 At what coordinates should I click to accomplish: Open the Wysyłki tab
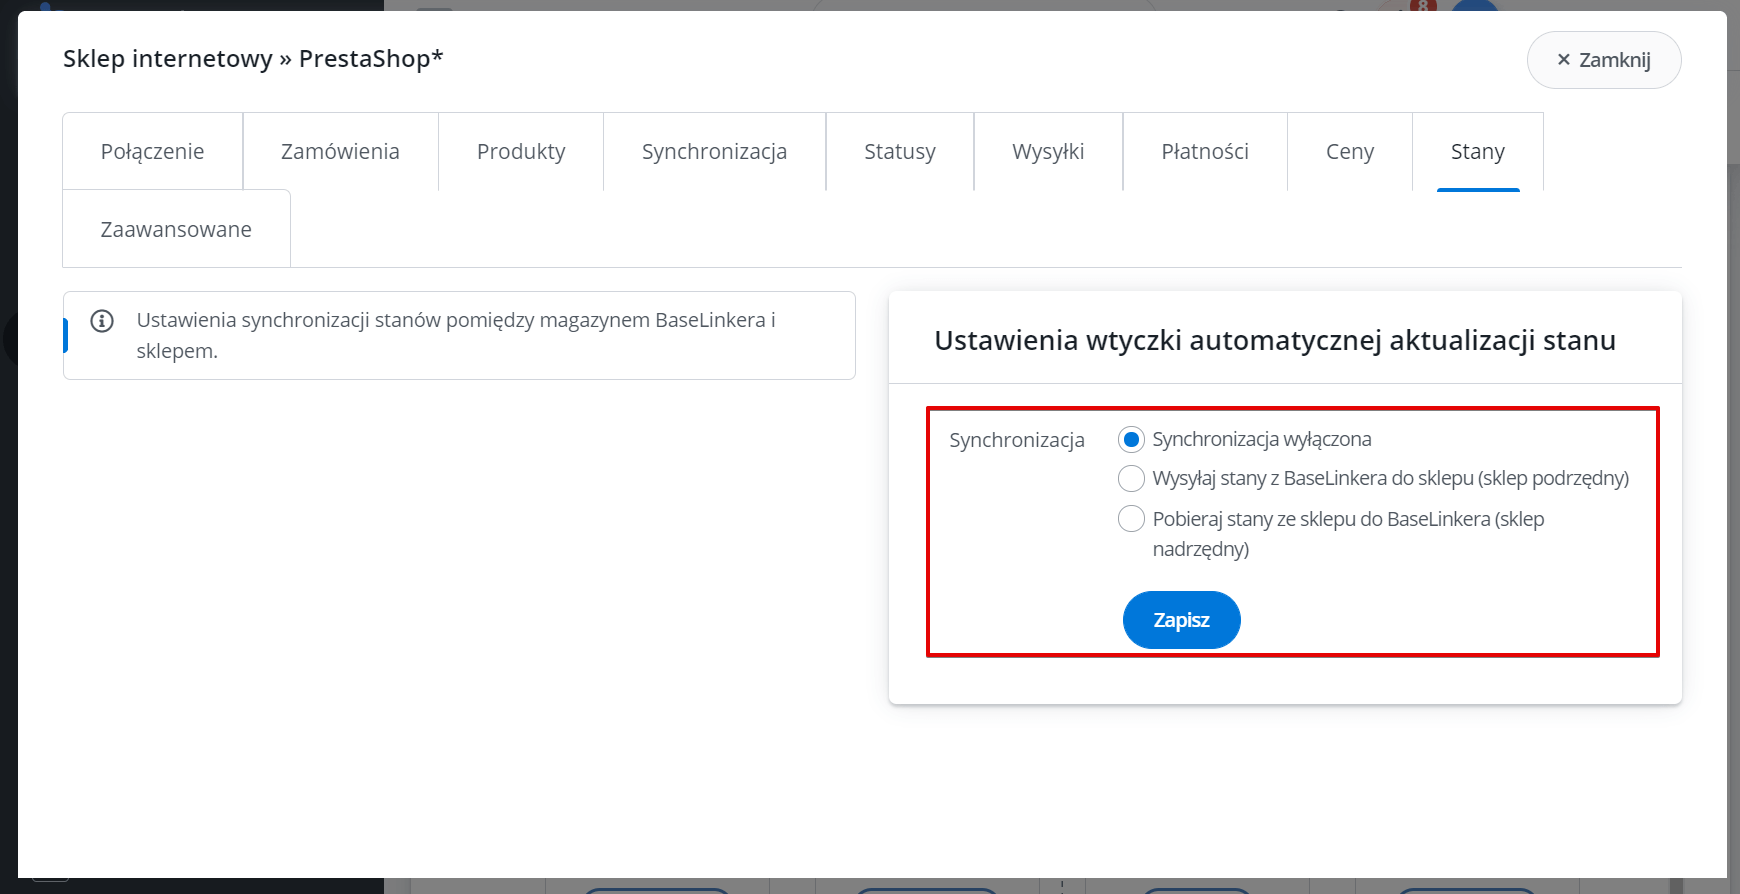tap(1048, 151)
